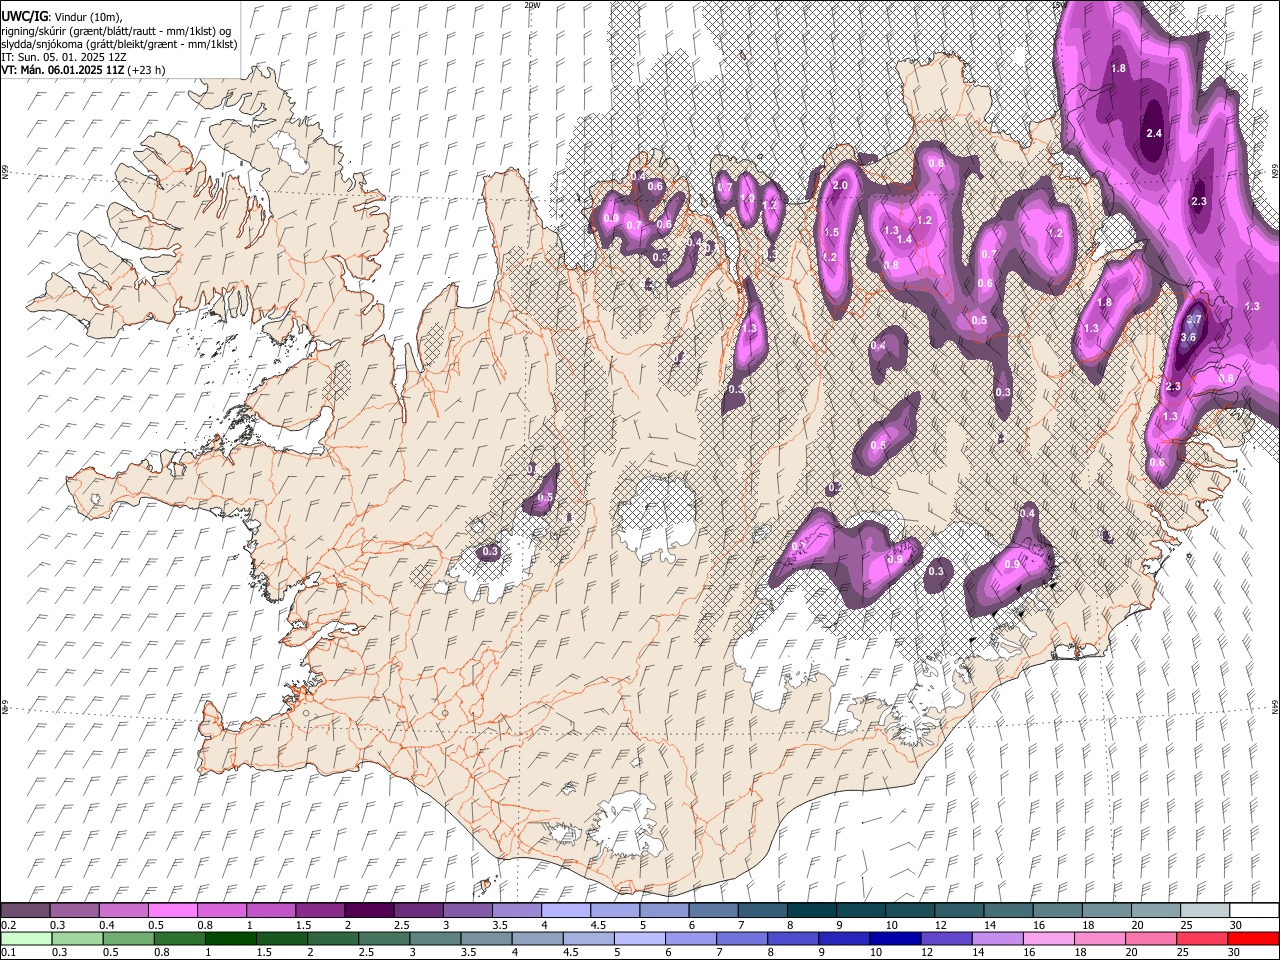Click the 'VT: Mán. 06.01.2025 11Z (+23 h)' line

click(83, 70)
